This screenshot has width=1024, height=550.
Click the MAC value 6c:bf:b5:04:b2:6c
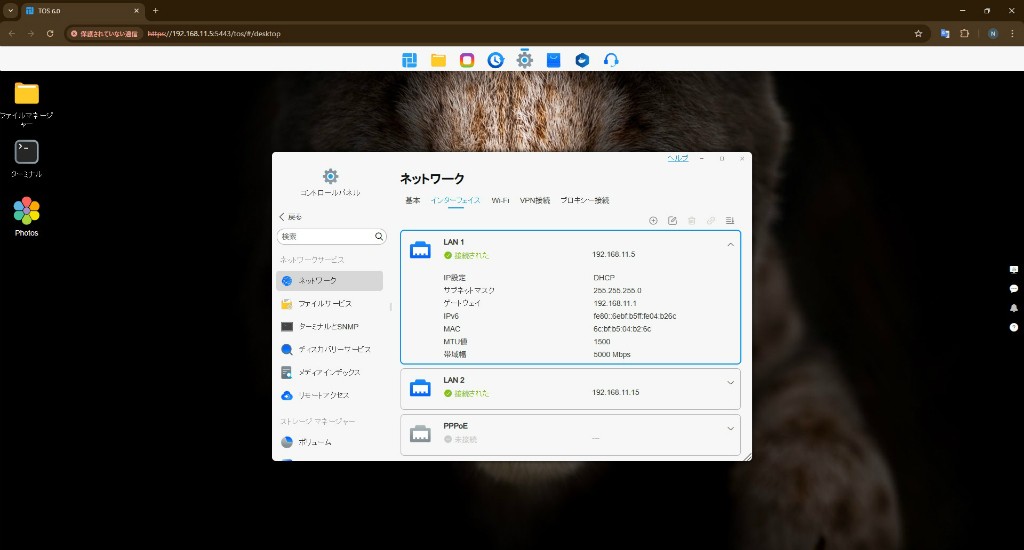click(x=622, y=329)
